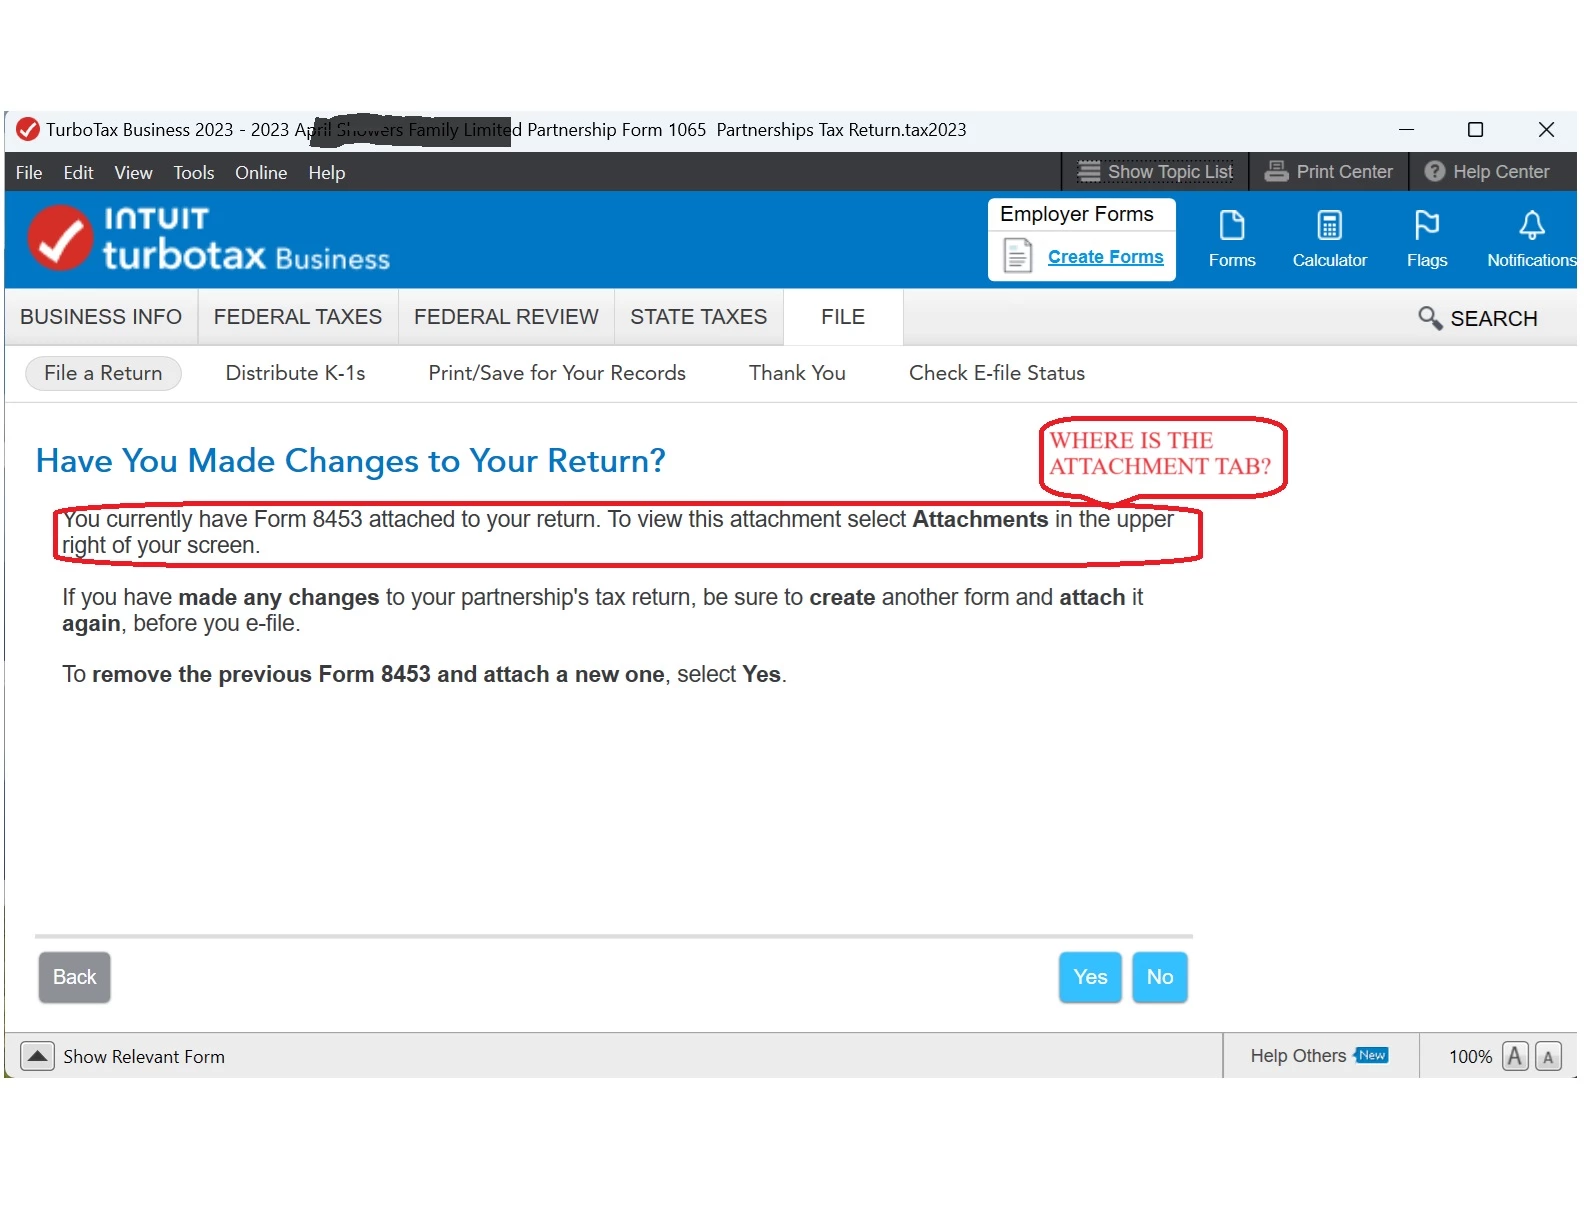
Task: Open the Flags panel
Action: 1427,239
